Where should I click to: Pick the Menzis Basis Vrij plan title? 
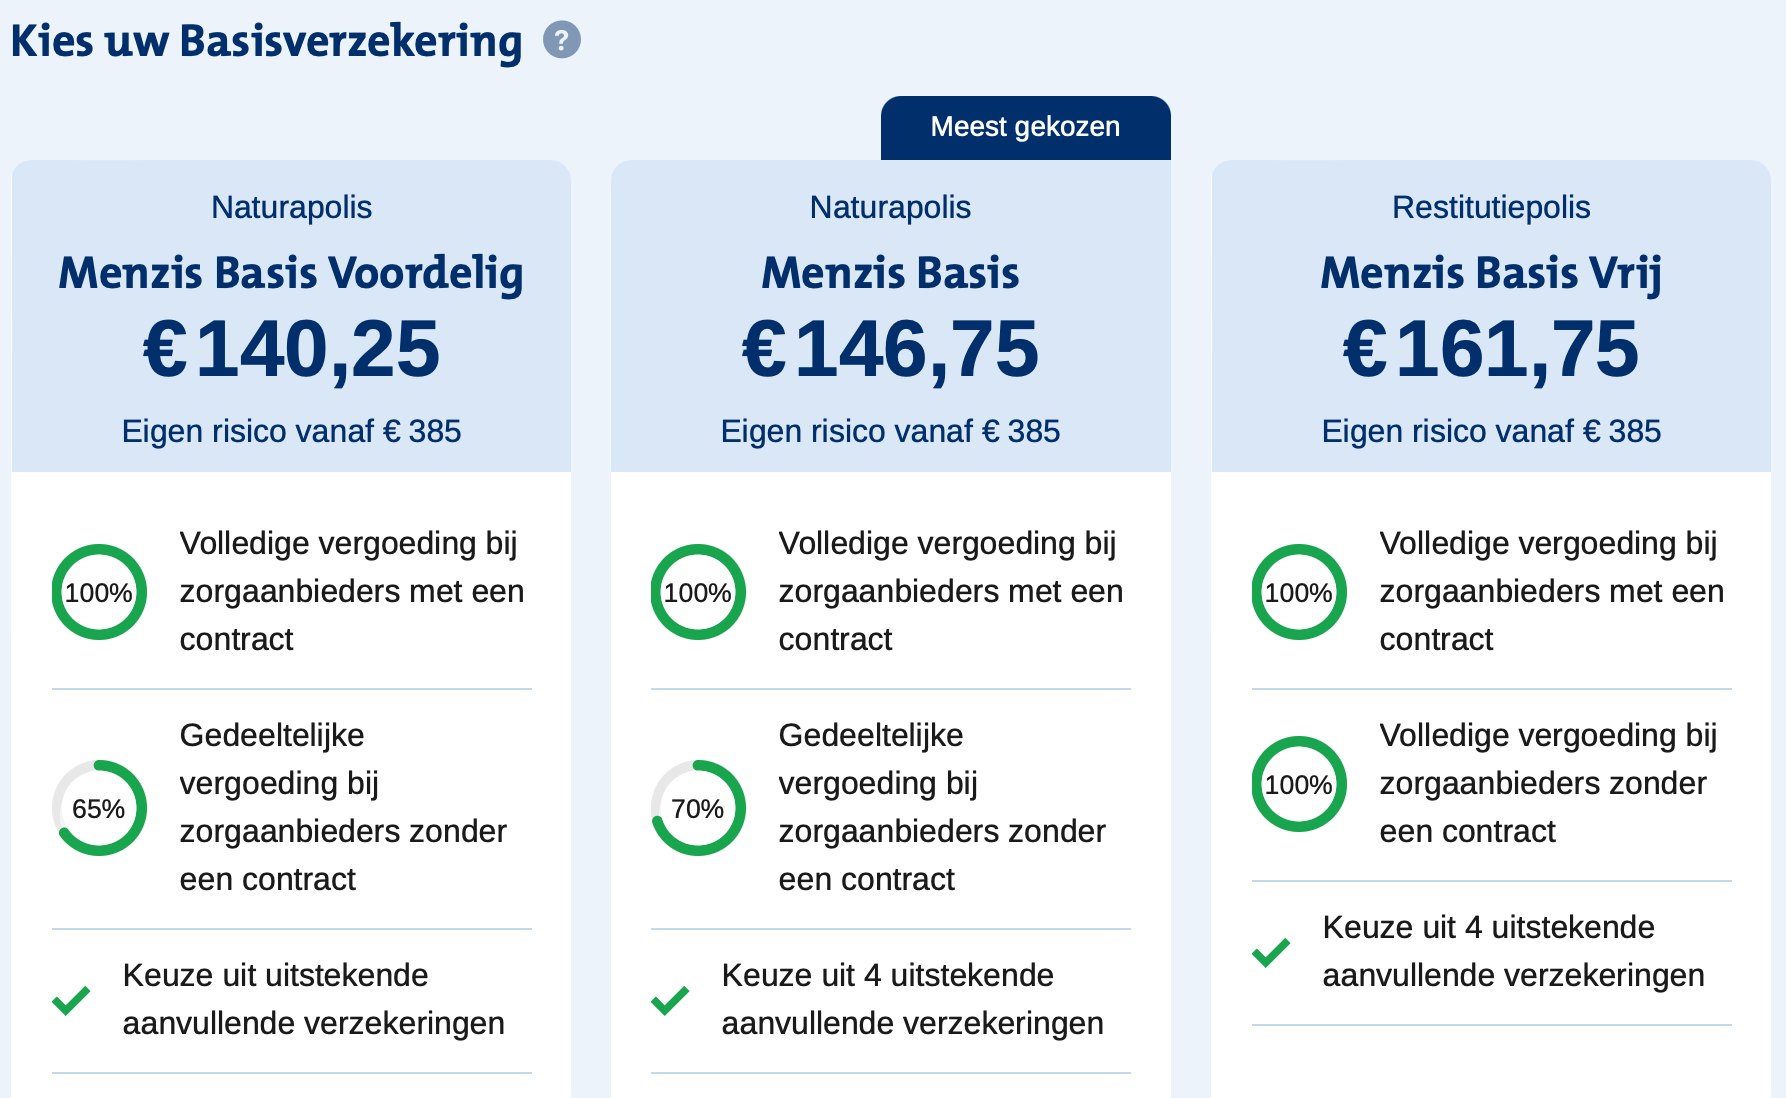(x=1490, y=273)
